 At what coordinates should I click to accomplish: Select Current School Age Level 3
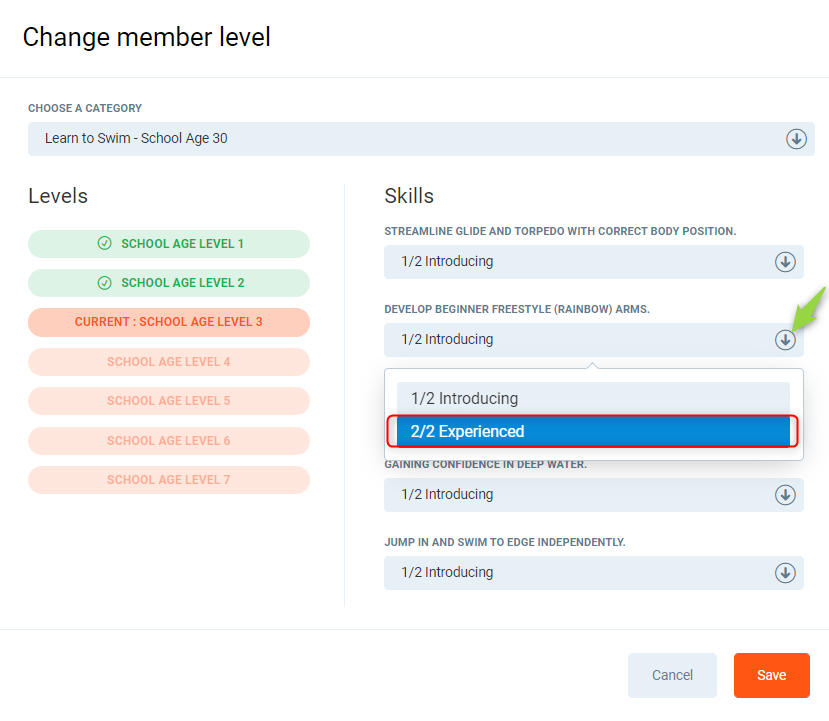169,322
